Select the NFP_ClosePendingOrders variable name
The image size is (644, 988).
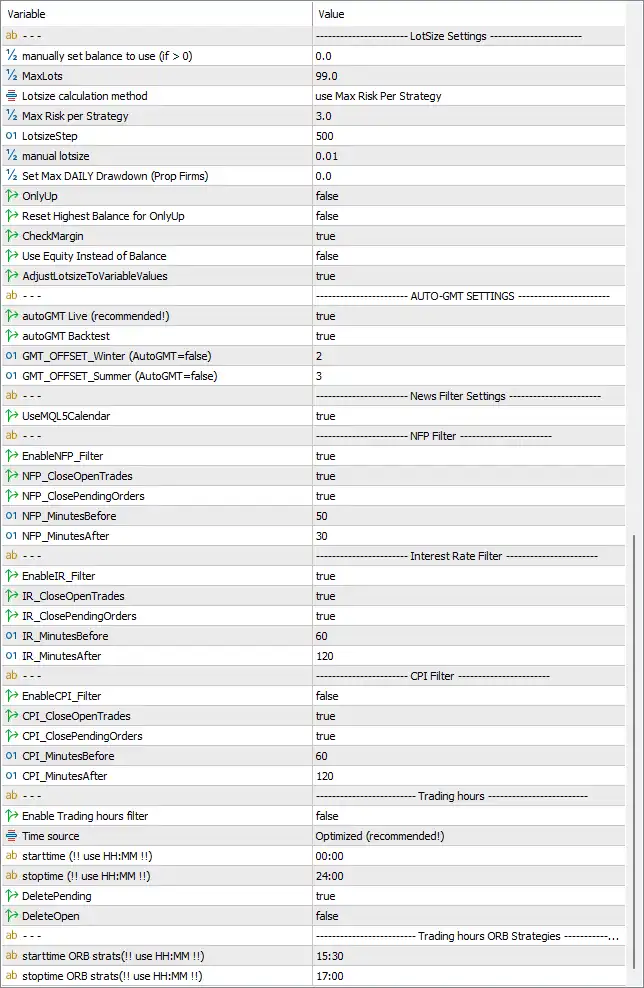click(83, 496)
